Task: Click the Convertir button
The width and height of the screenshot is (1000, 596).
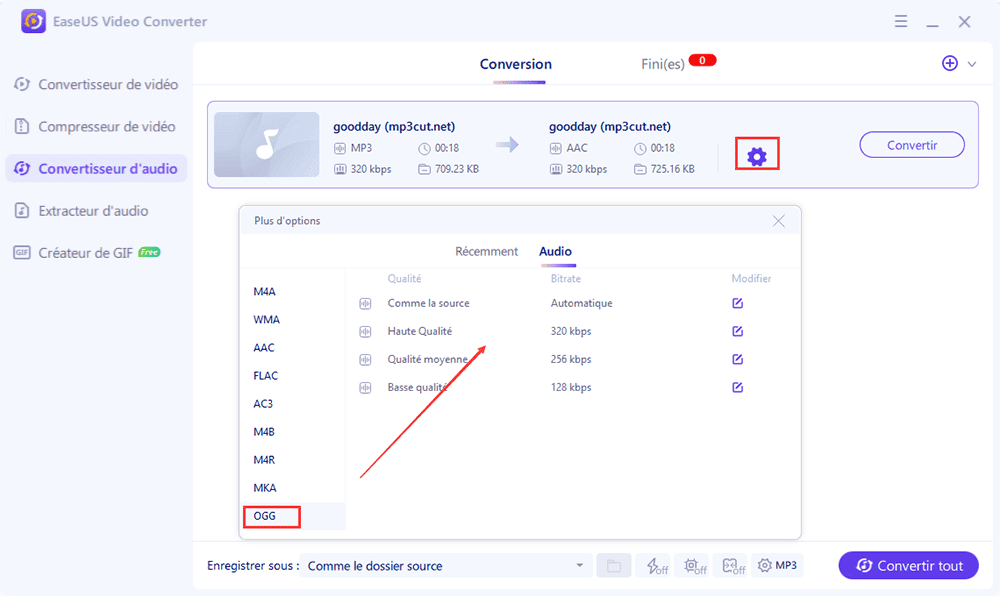Action: (911, 145)
